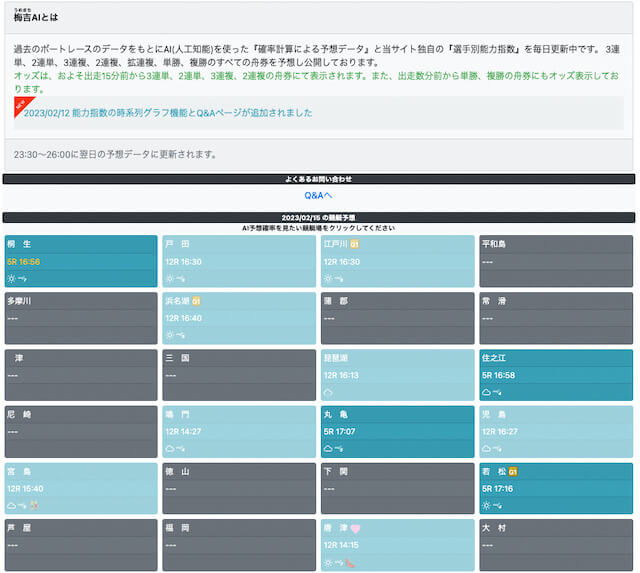Click 5R 16:58 race time in 住之江
Viewport: 640px width, 573px height.
point(498,375)
